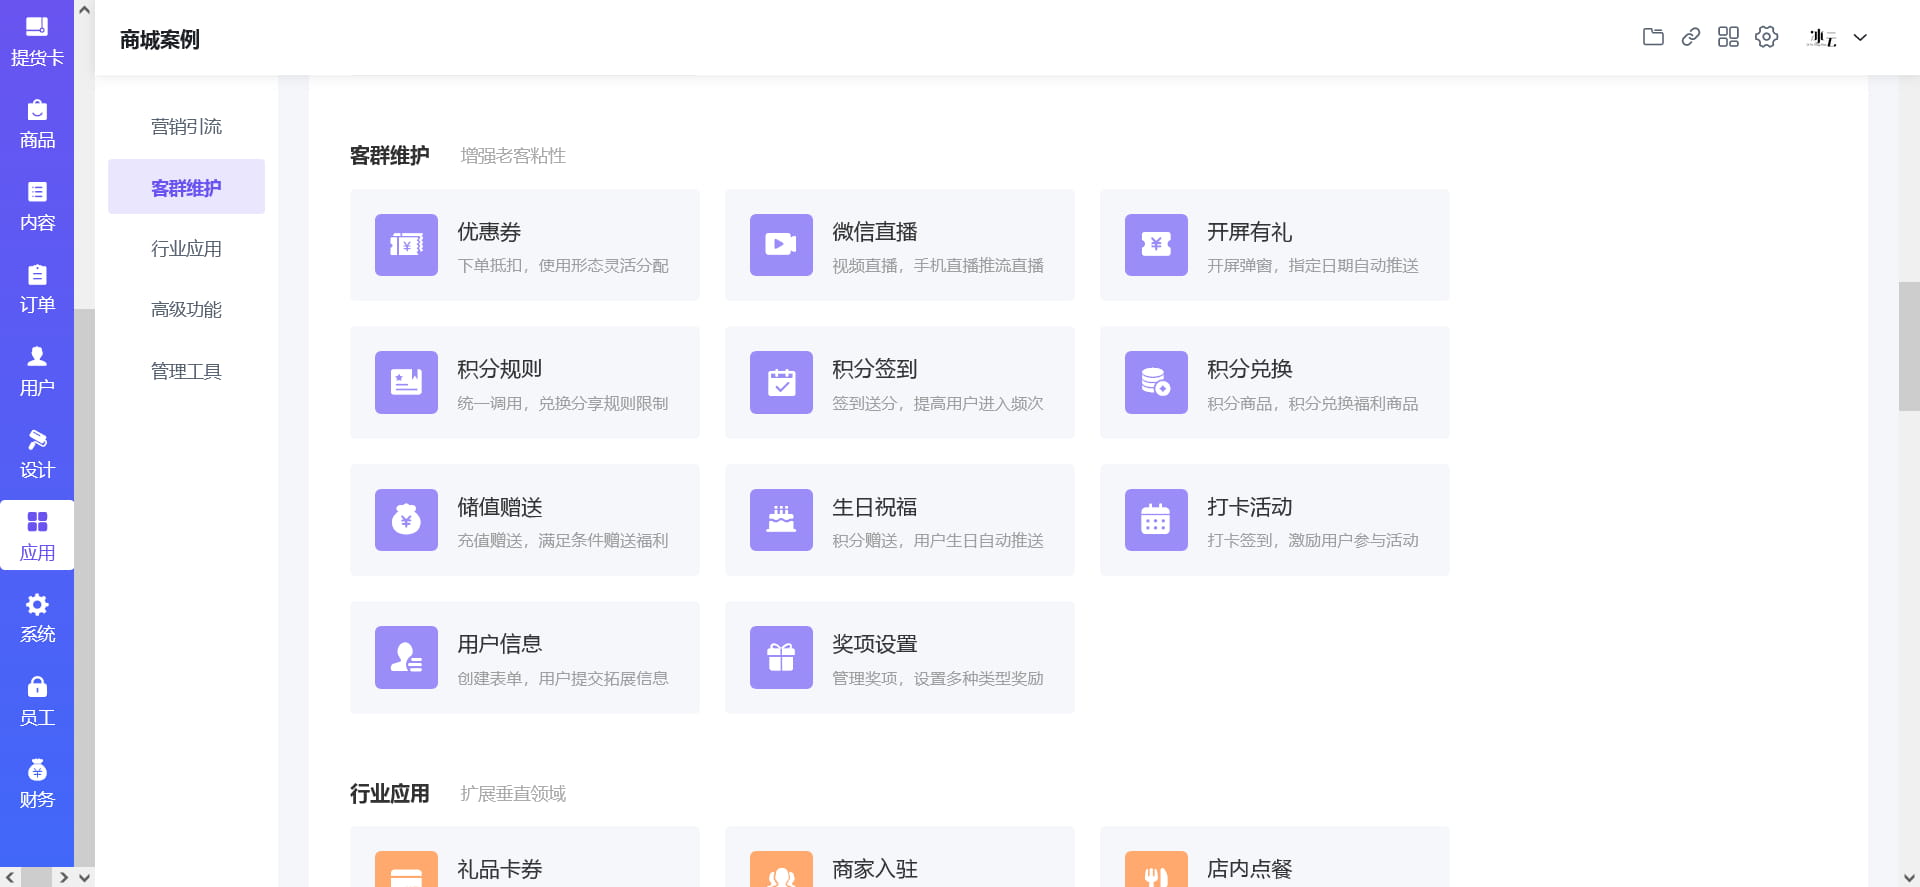Click the 打卡活动 title text
This screenshot has height=887, width=1920.
(1250, 507)
